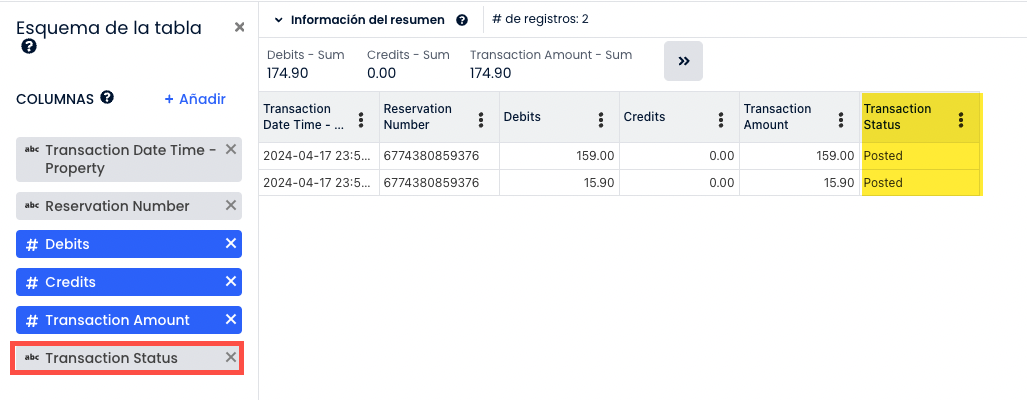Screen dimensions: 1027x400
Task: Remove Transaction Date Time - Property column chip
Action: click(231, 150)
